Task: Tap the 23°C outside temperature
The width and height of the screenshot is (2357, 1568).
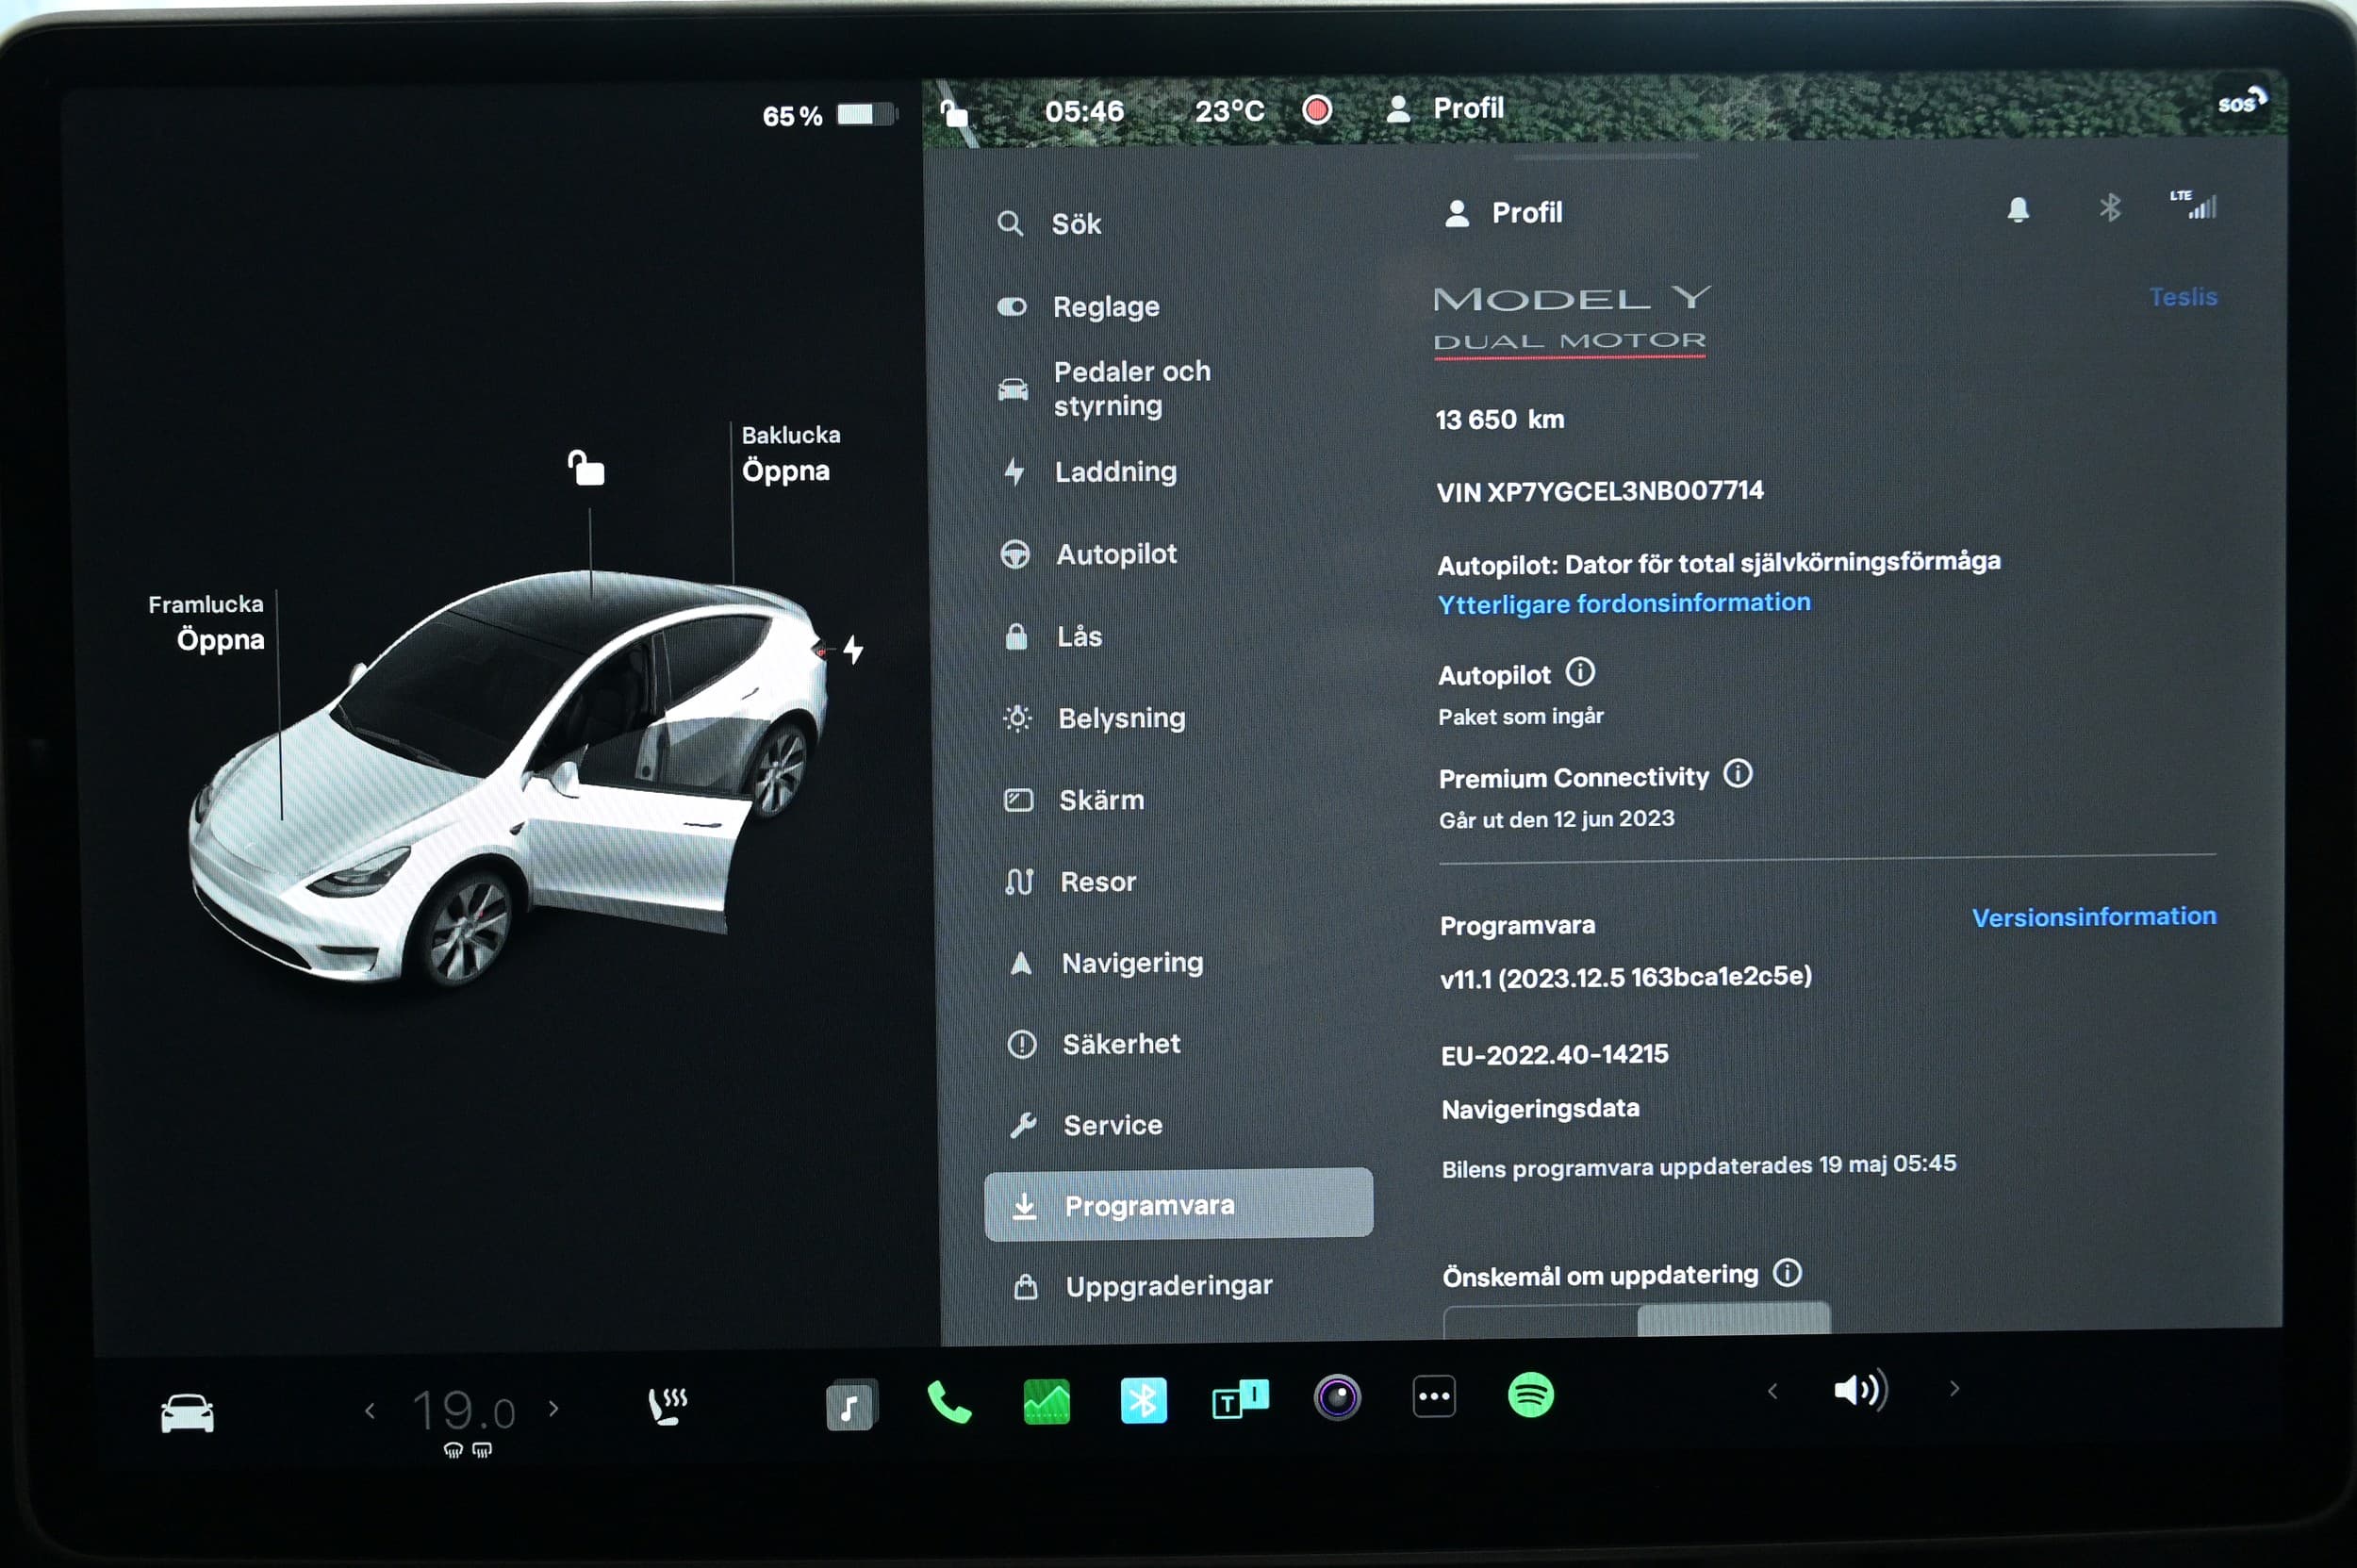Action: pos(1229,110)
